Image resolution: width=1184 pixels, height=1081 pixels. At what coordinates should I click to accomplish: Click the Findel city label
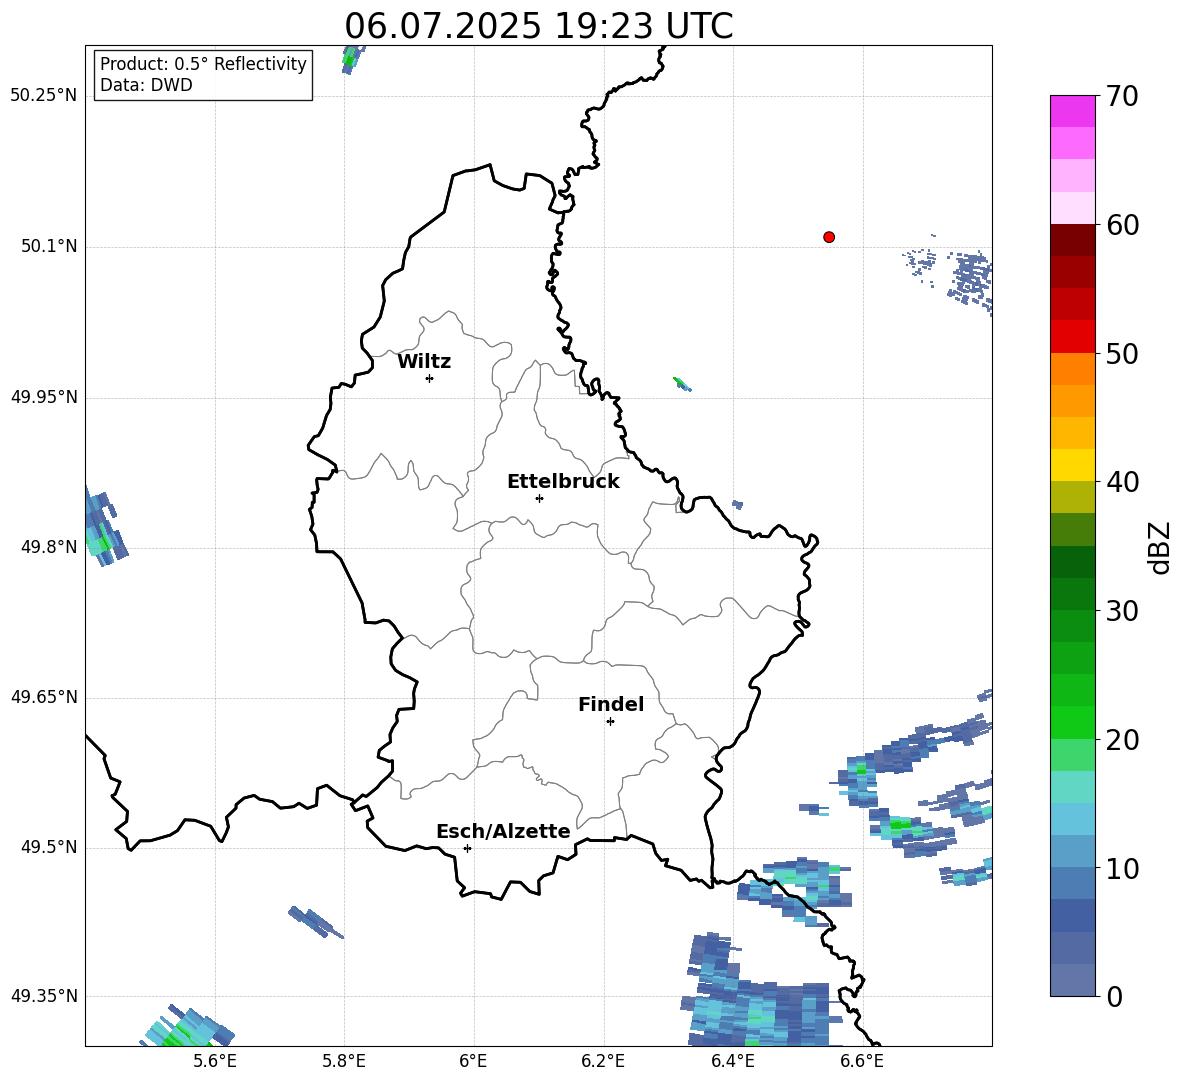611,704
